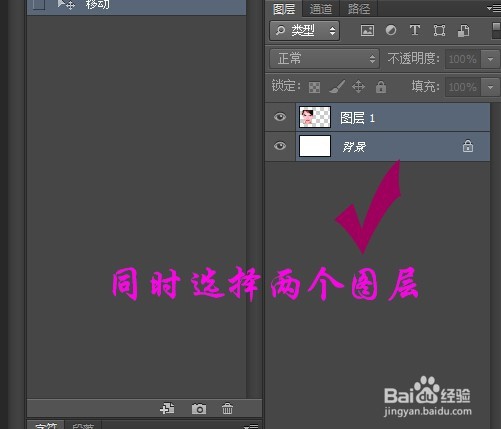
Task: Switch to the 路径 tab
Action: [359, 9]
